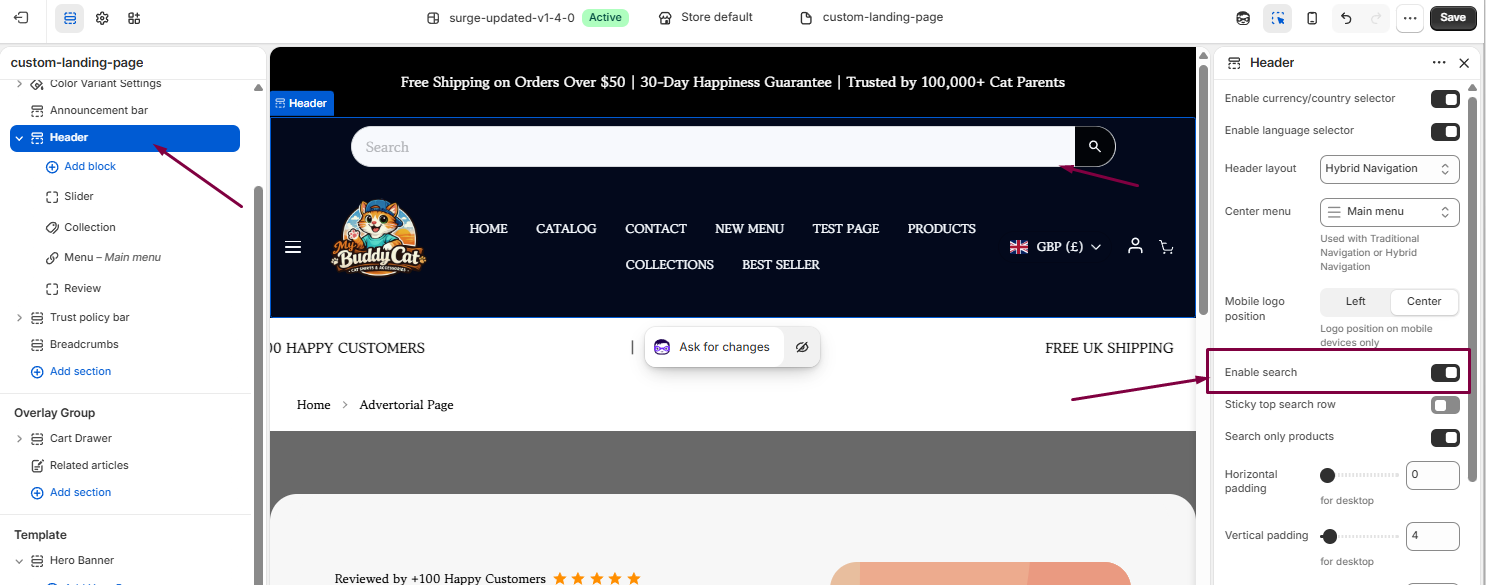
Task: Click the My Buddy Cat logo
Action: [x=380, y=237]
